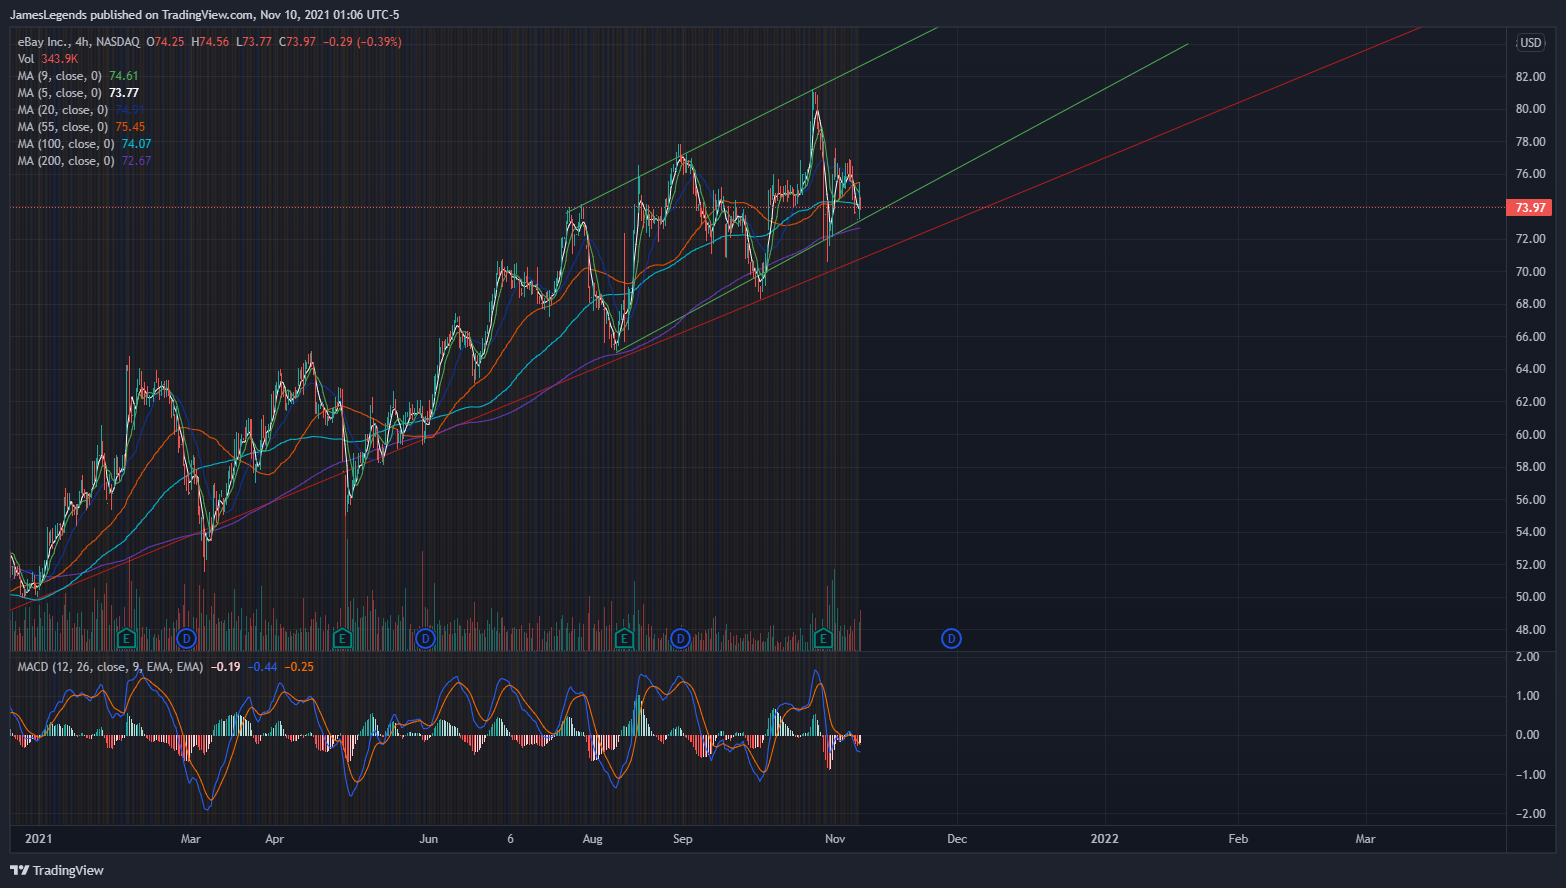The width and height of the screenshot is (1566, 888).
Task: Open the earnings E marker before Nov
Action: tap(823, 638)
